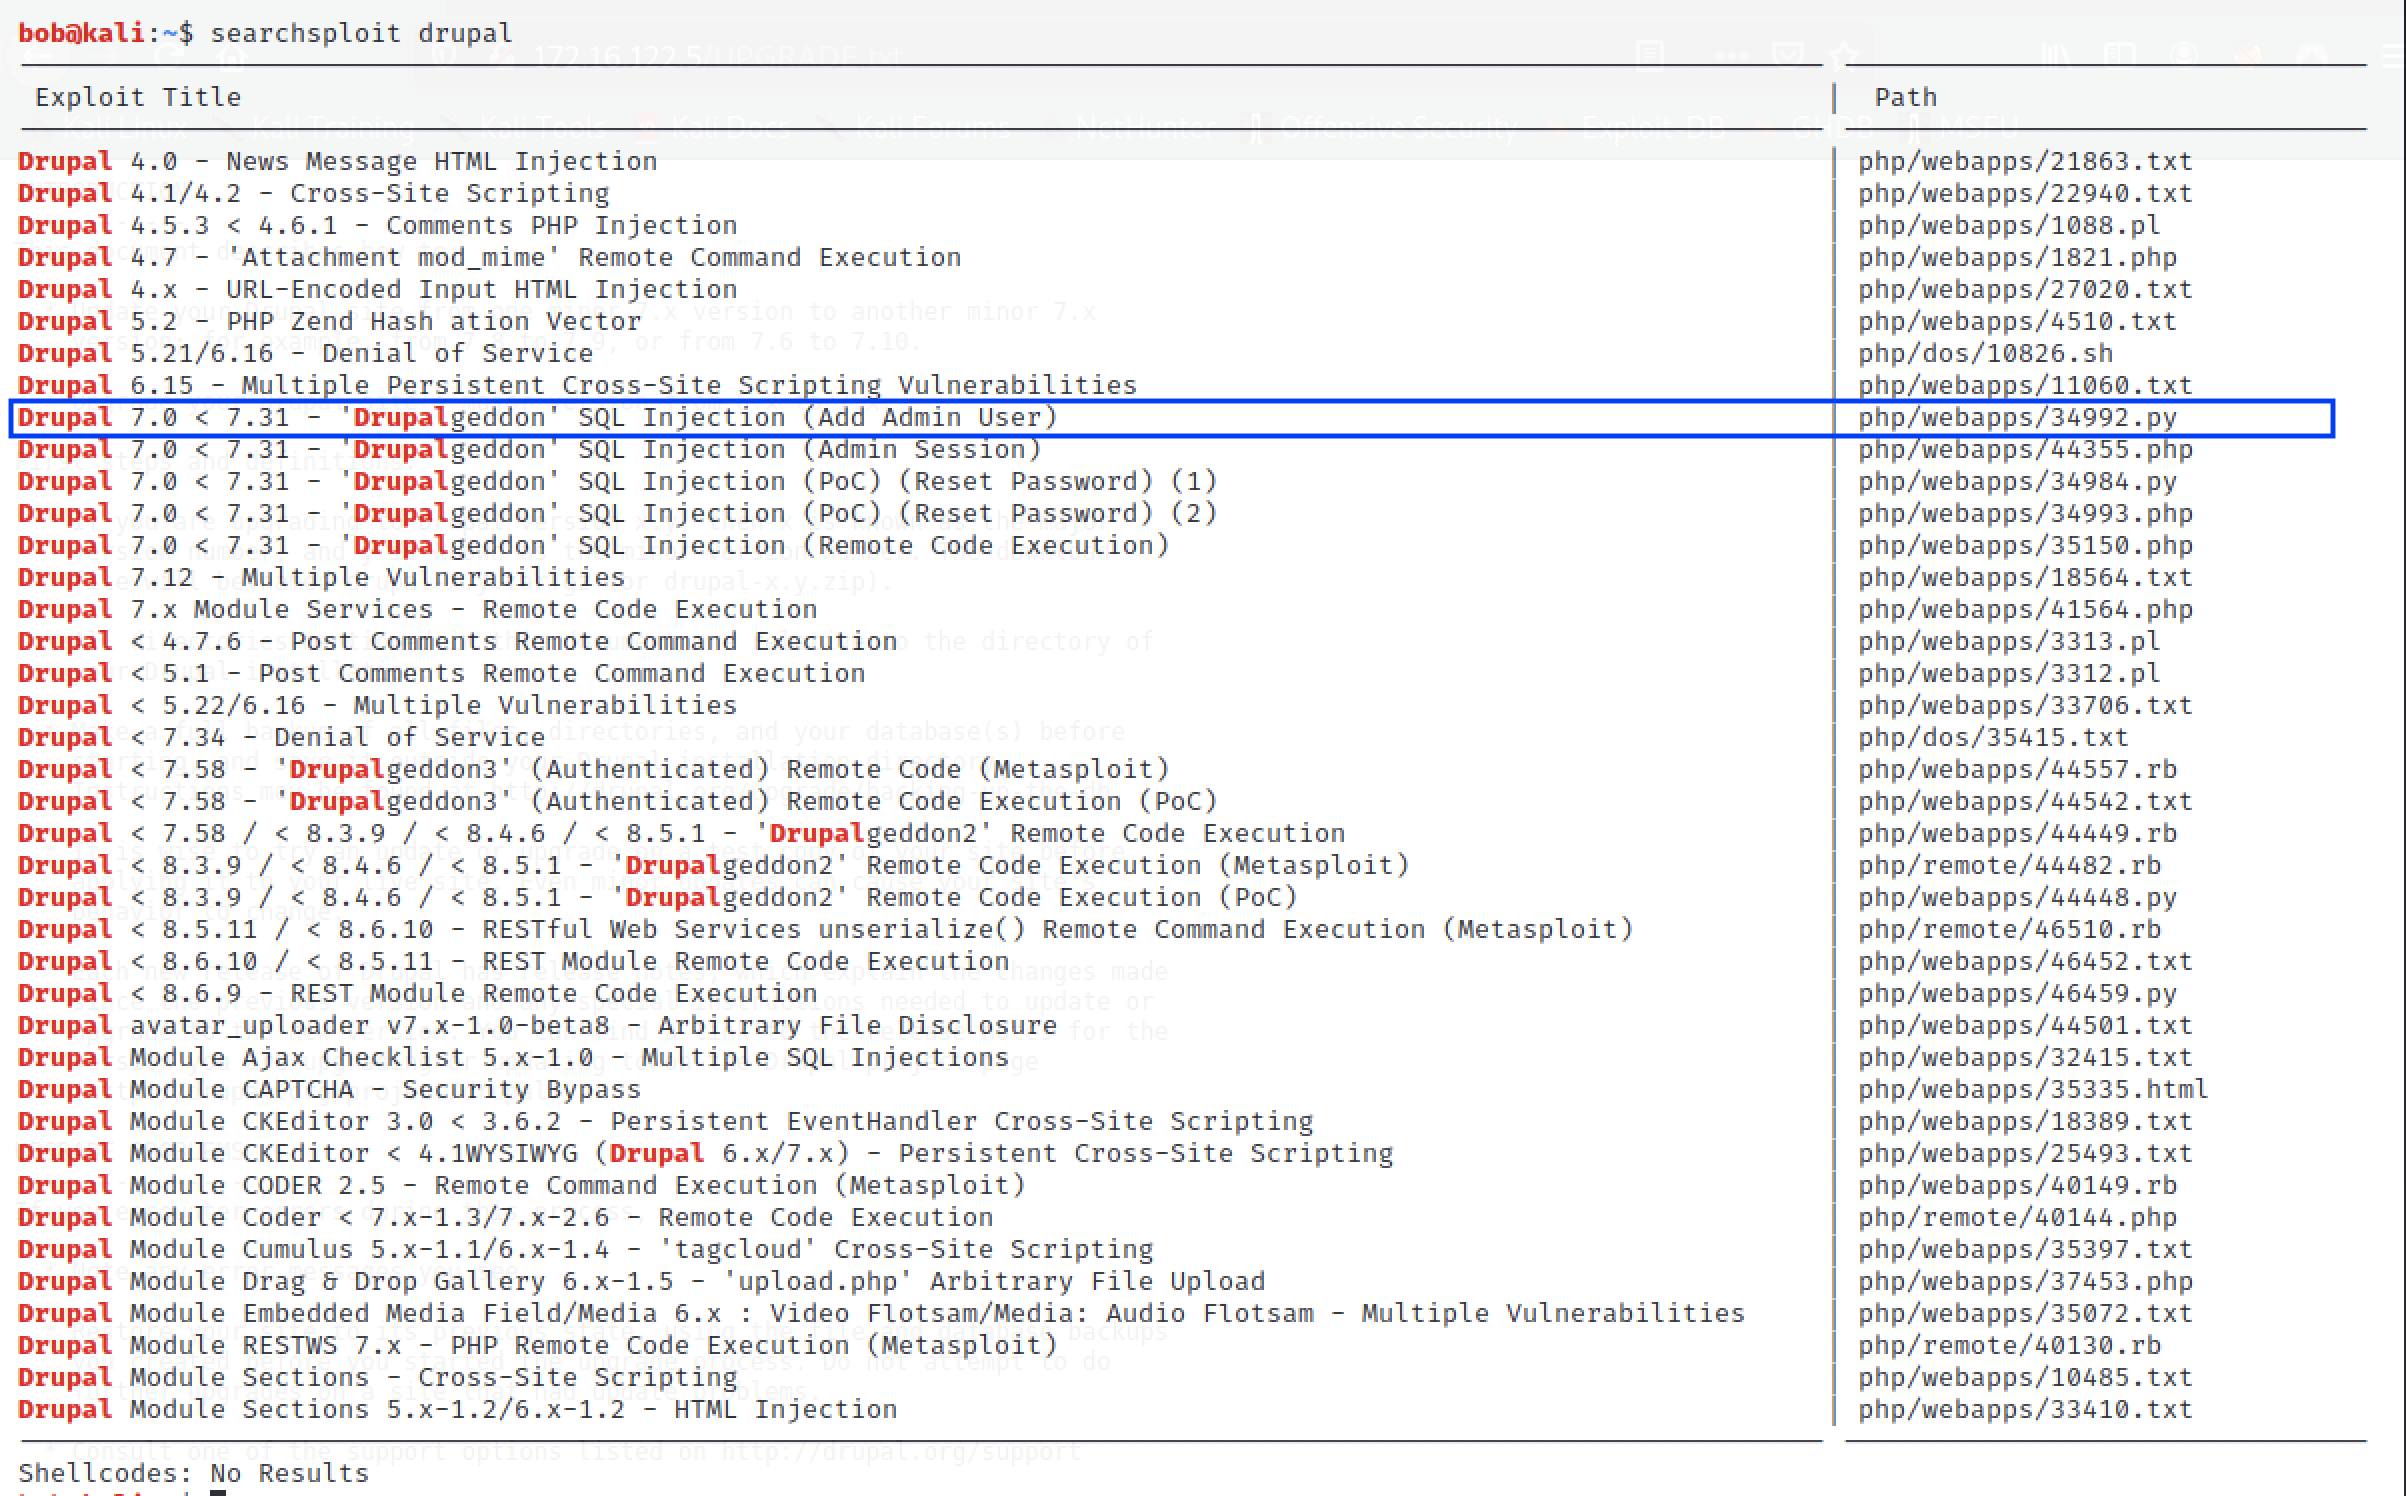The width and height of the screenshot is (2406, 1496).
Task: Select Drupalgeddon 'Reset Password (1)' row
Action: (x=618, y=481)
